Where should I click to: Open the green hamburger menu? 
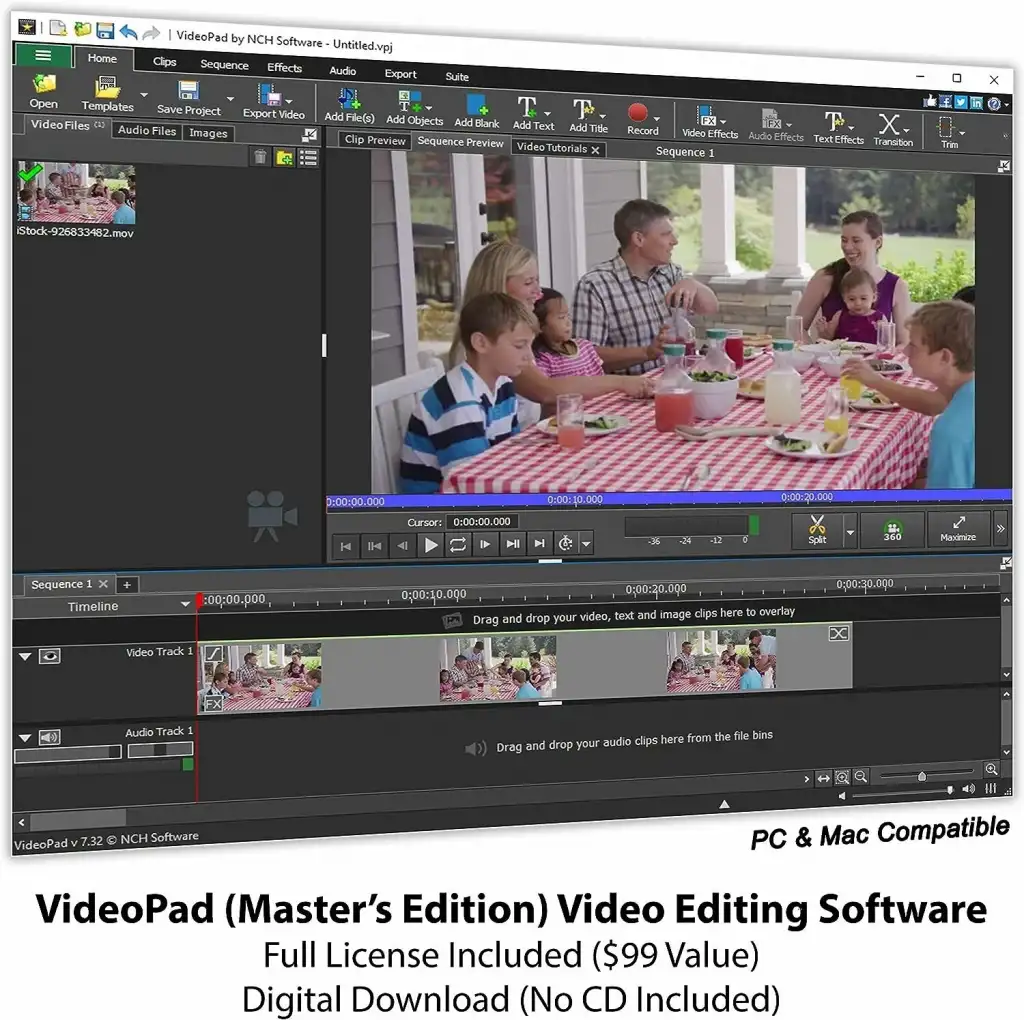coord(43,55)
